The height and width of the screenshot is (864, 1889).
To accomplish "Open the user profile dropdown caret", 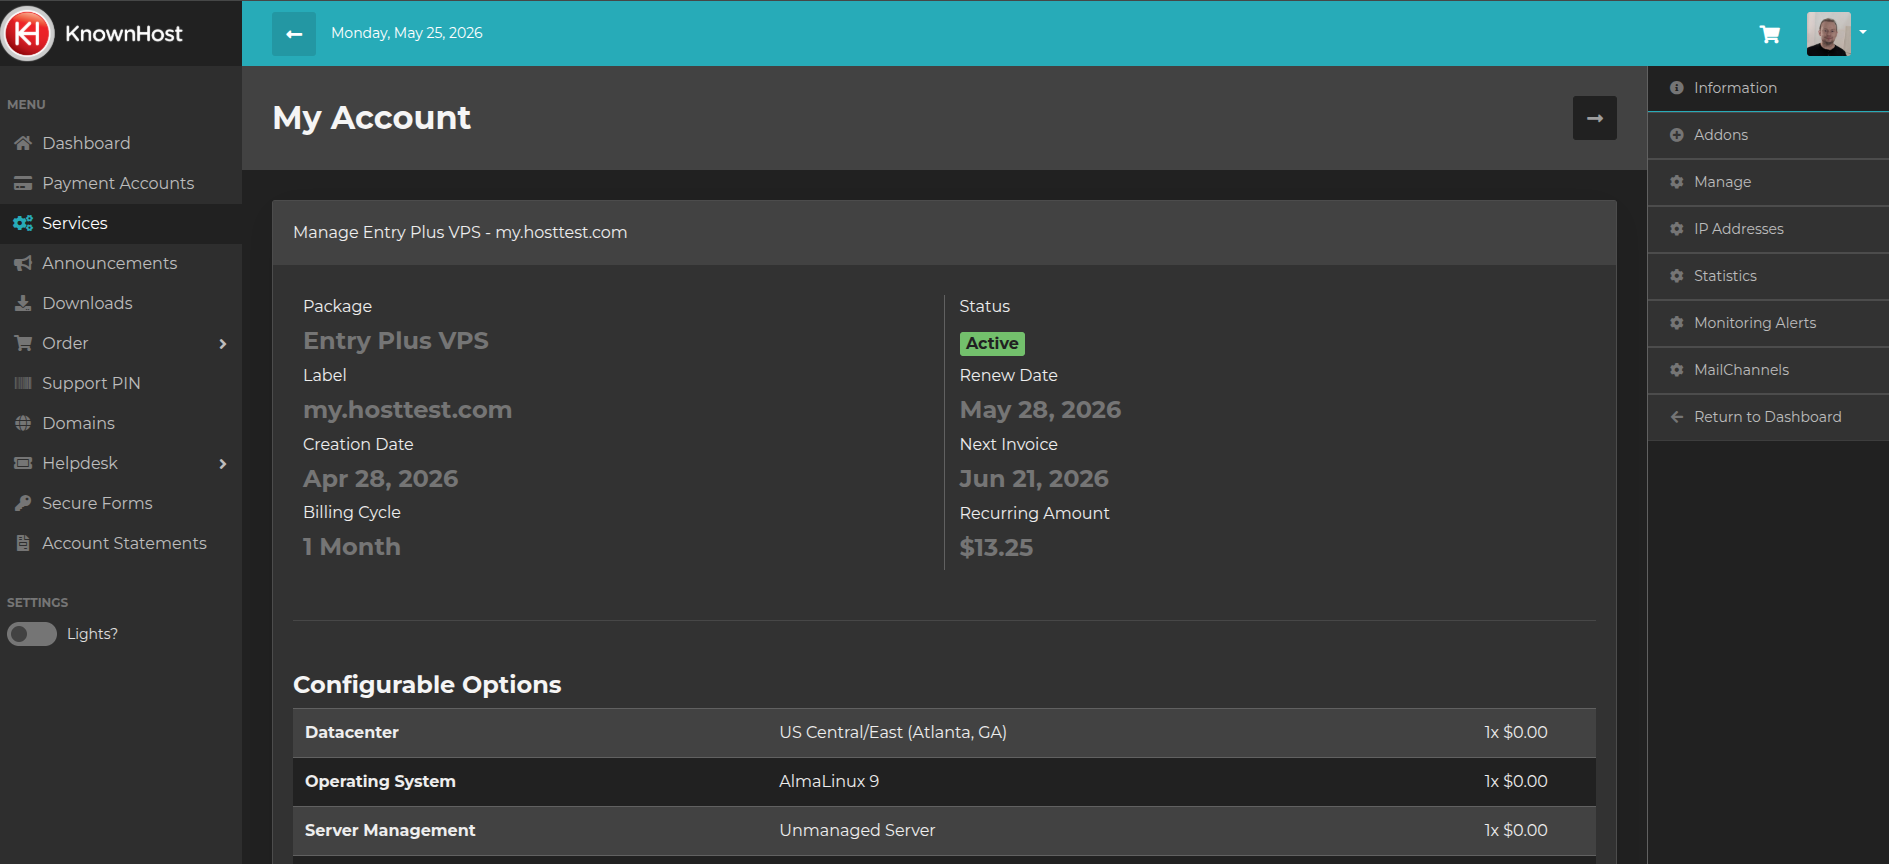I will click(x=1863, y=32).
